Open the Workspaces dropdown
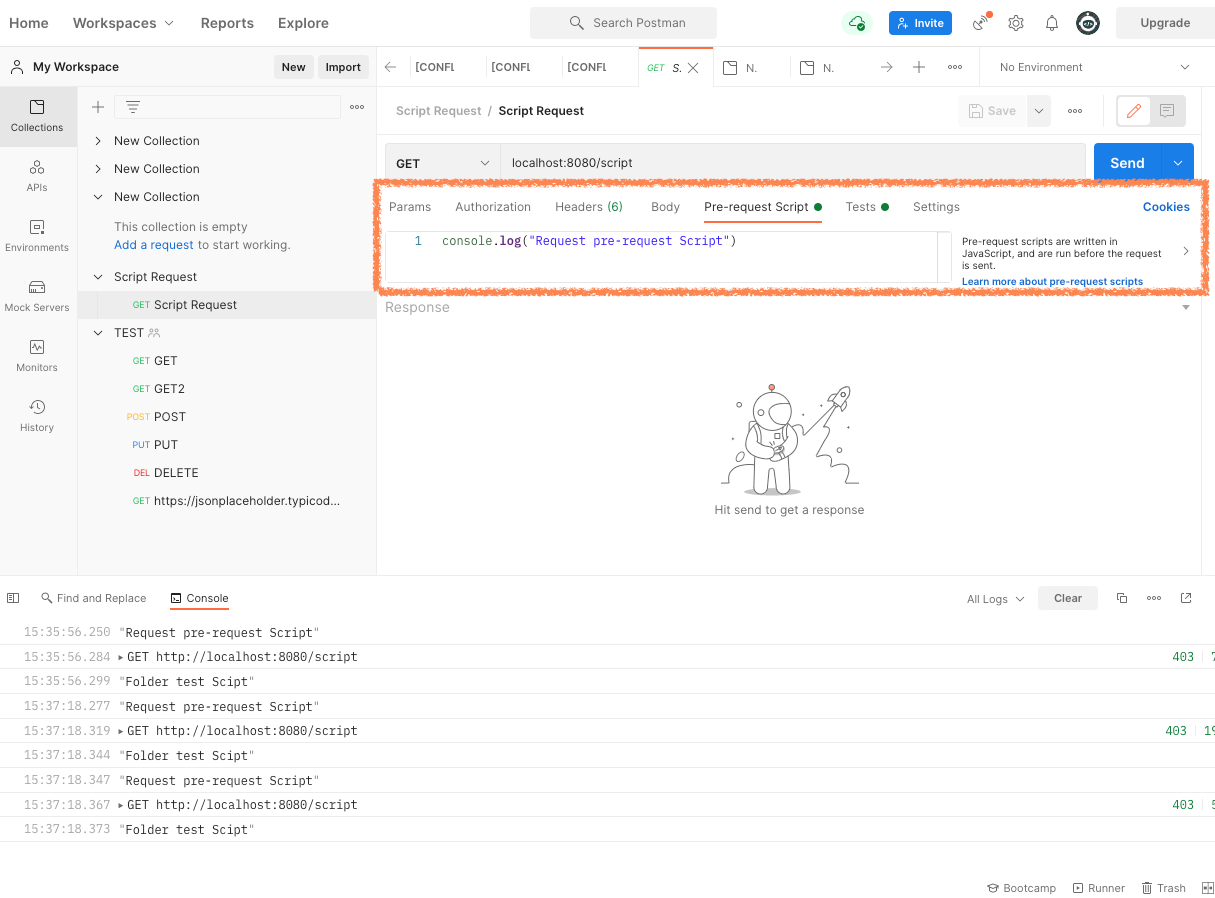 pos(123,23)
